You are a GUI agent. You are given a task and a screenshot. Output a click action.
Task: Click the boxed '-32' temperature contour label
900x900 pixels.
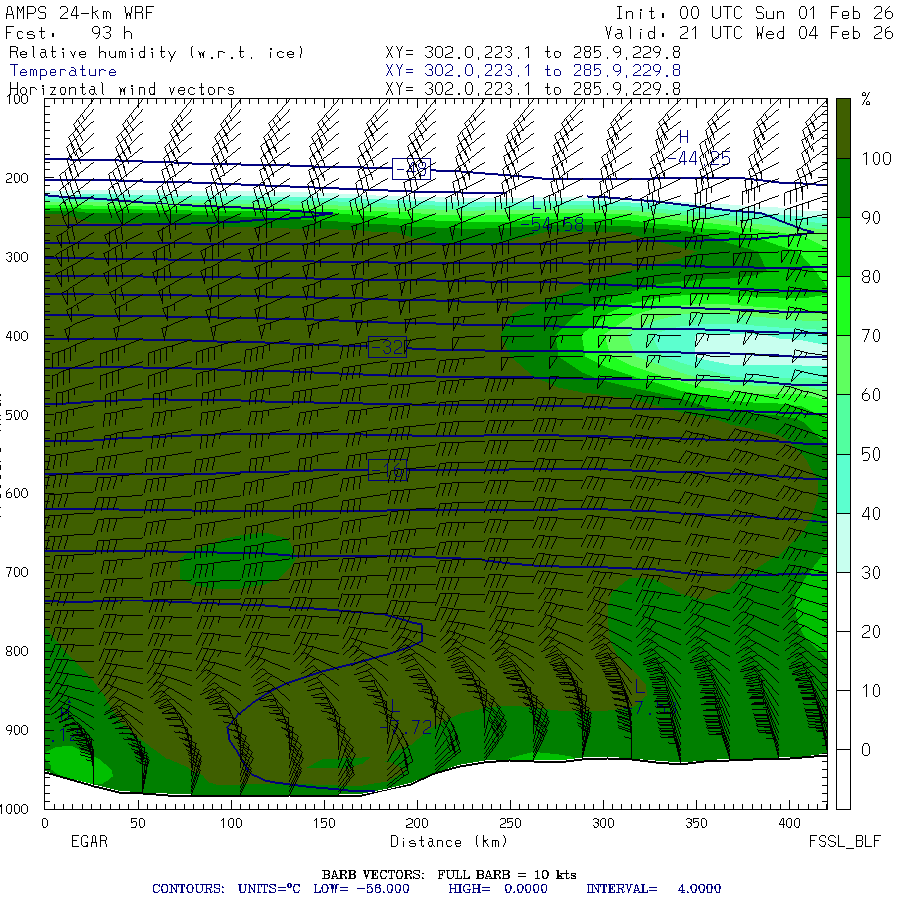[387, 347]
